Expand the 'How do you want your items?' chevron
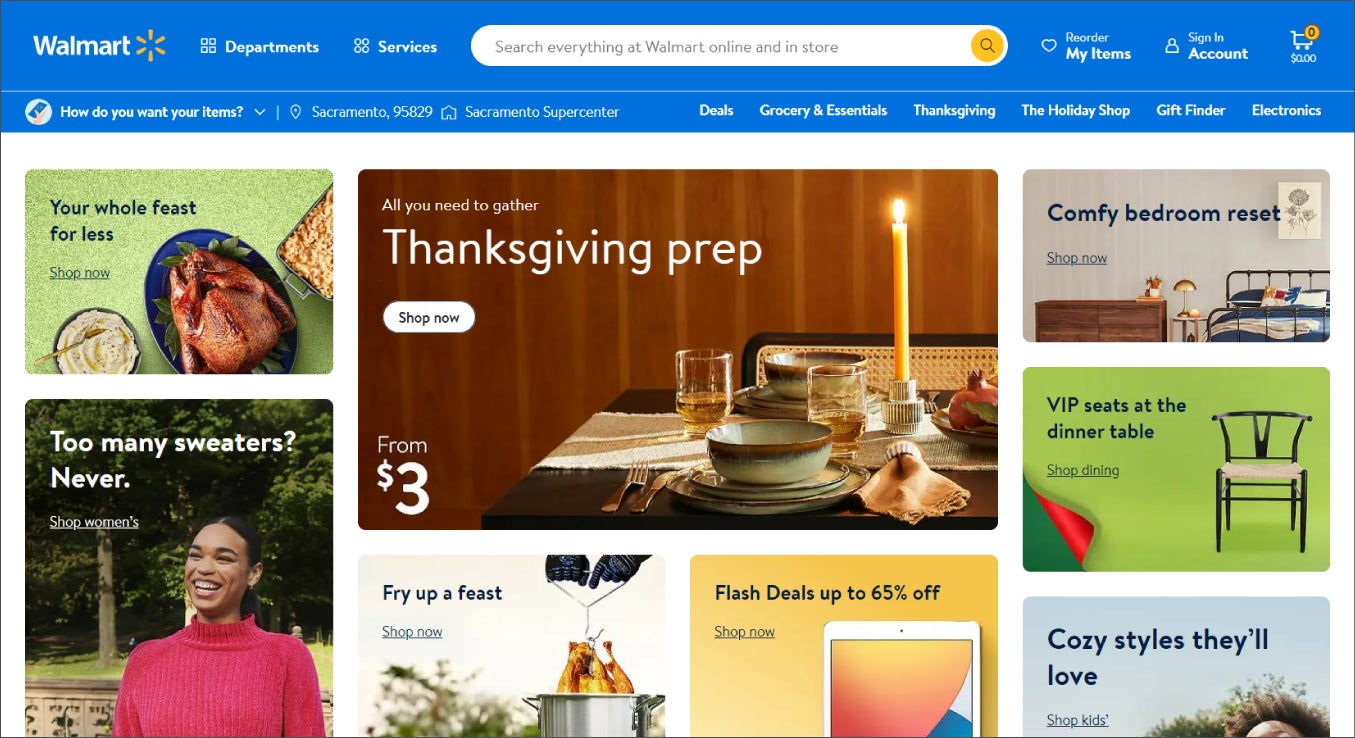1356x738 pixels. click(x=260, y=112)
